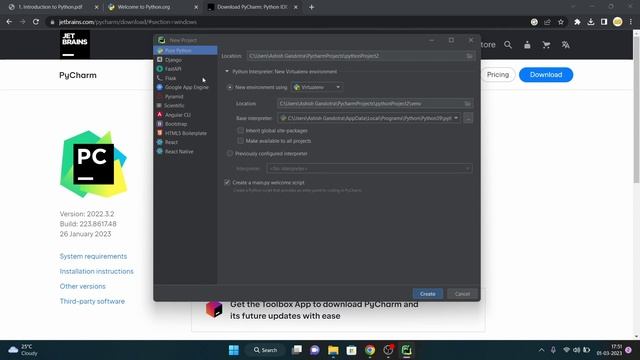The image size is (640, 360).
Task: Open File Explorer from taskbar
Action: 333,350
